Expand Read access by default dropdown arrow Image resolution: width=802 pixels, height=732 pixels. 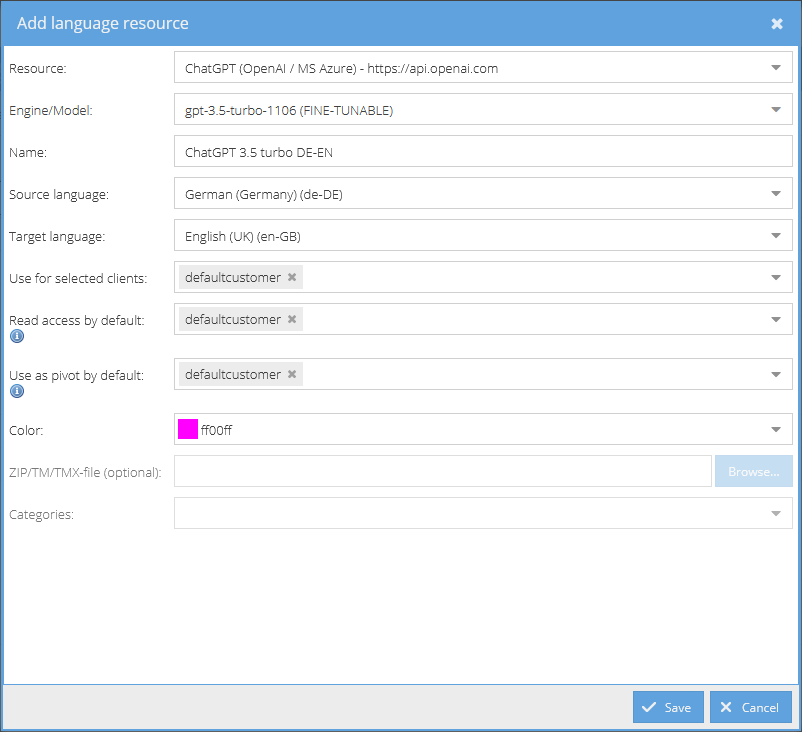pyautogui.click(x=776, y=319)
